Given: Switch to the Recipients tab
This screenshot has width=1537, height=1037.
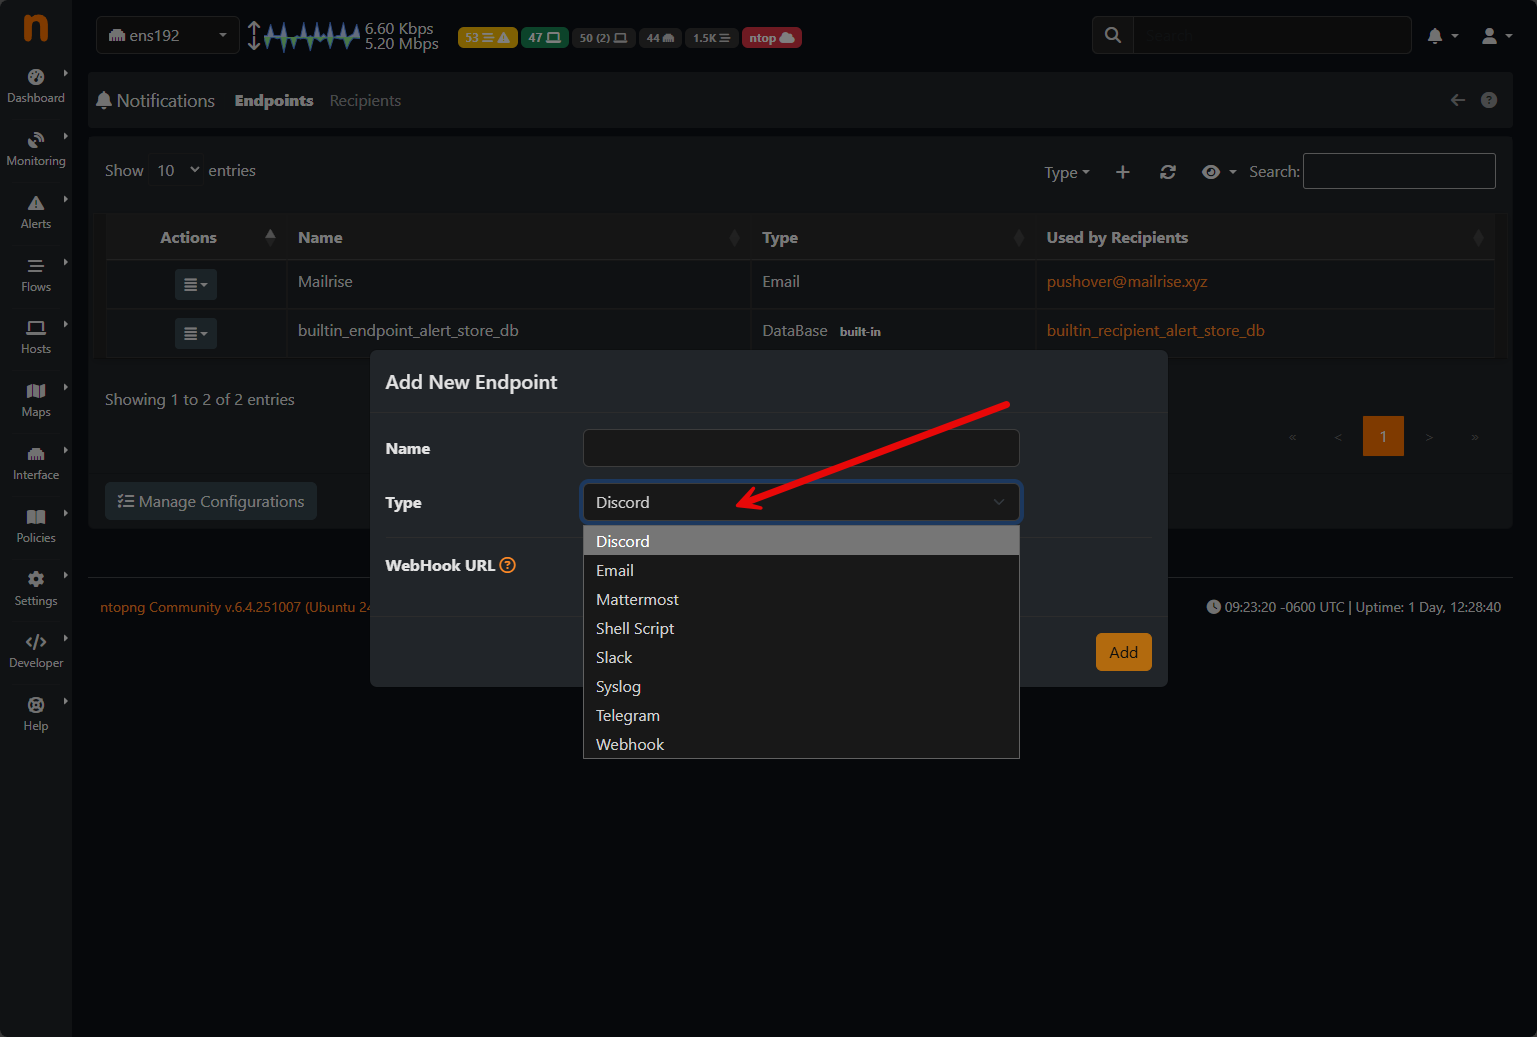Looking at the screenshot, I should click(x=365, y=100).
